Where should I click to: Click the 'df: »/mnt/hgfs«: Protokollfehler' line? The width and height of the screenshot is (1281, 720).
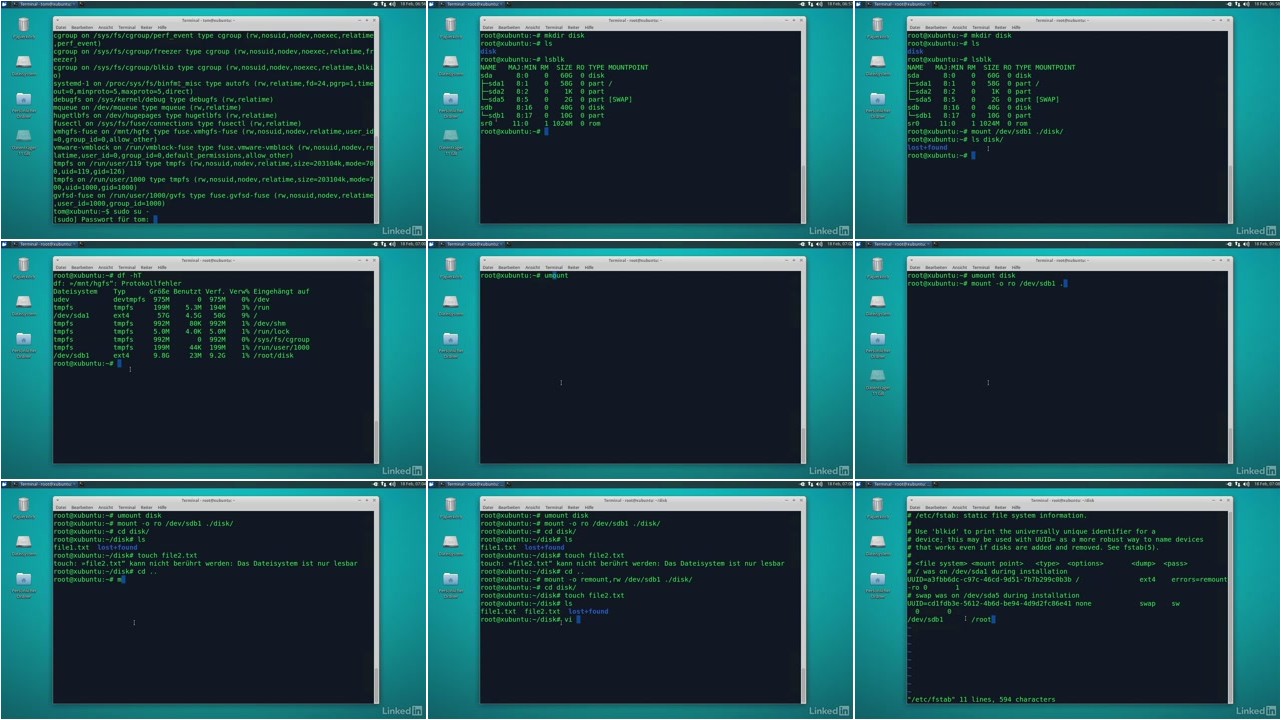[118, 283]
